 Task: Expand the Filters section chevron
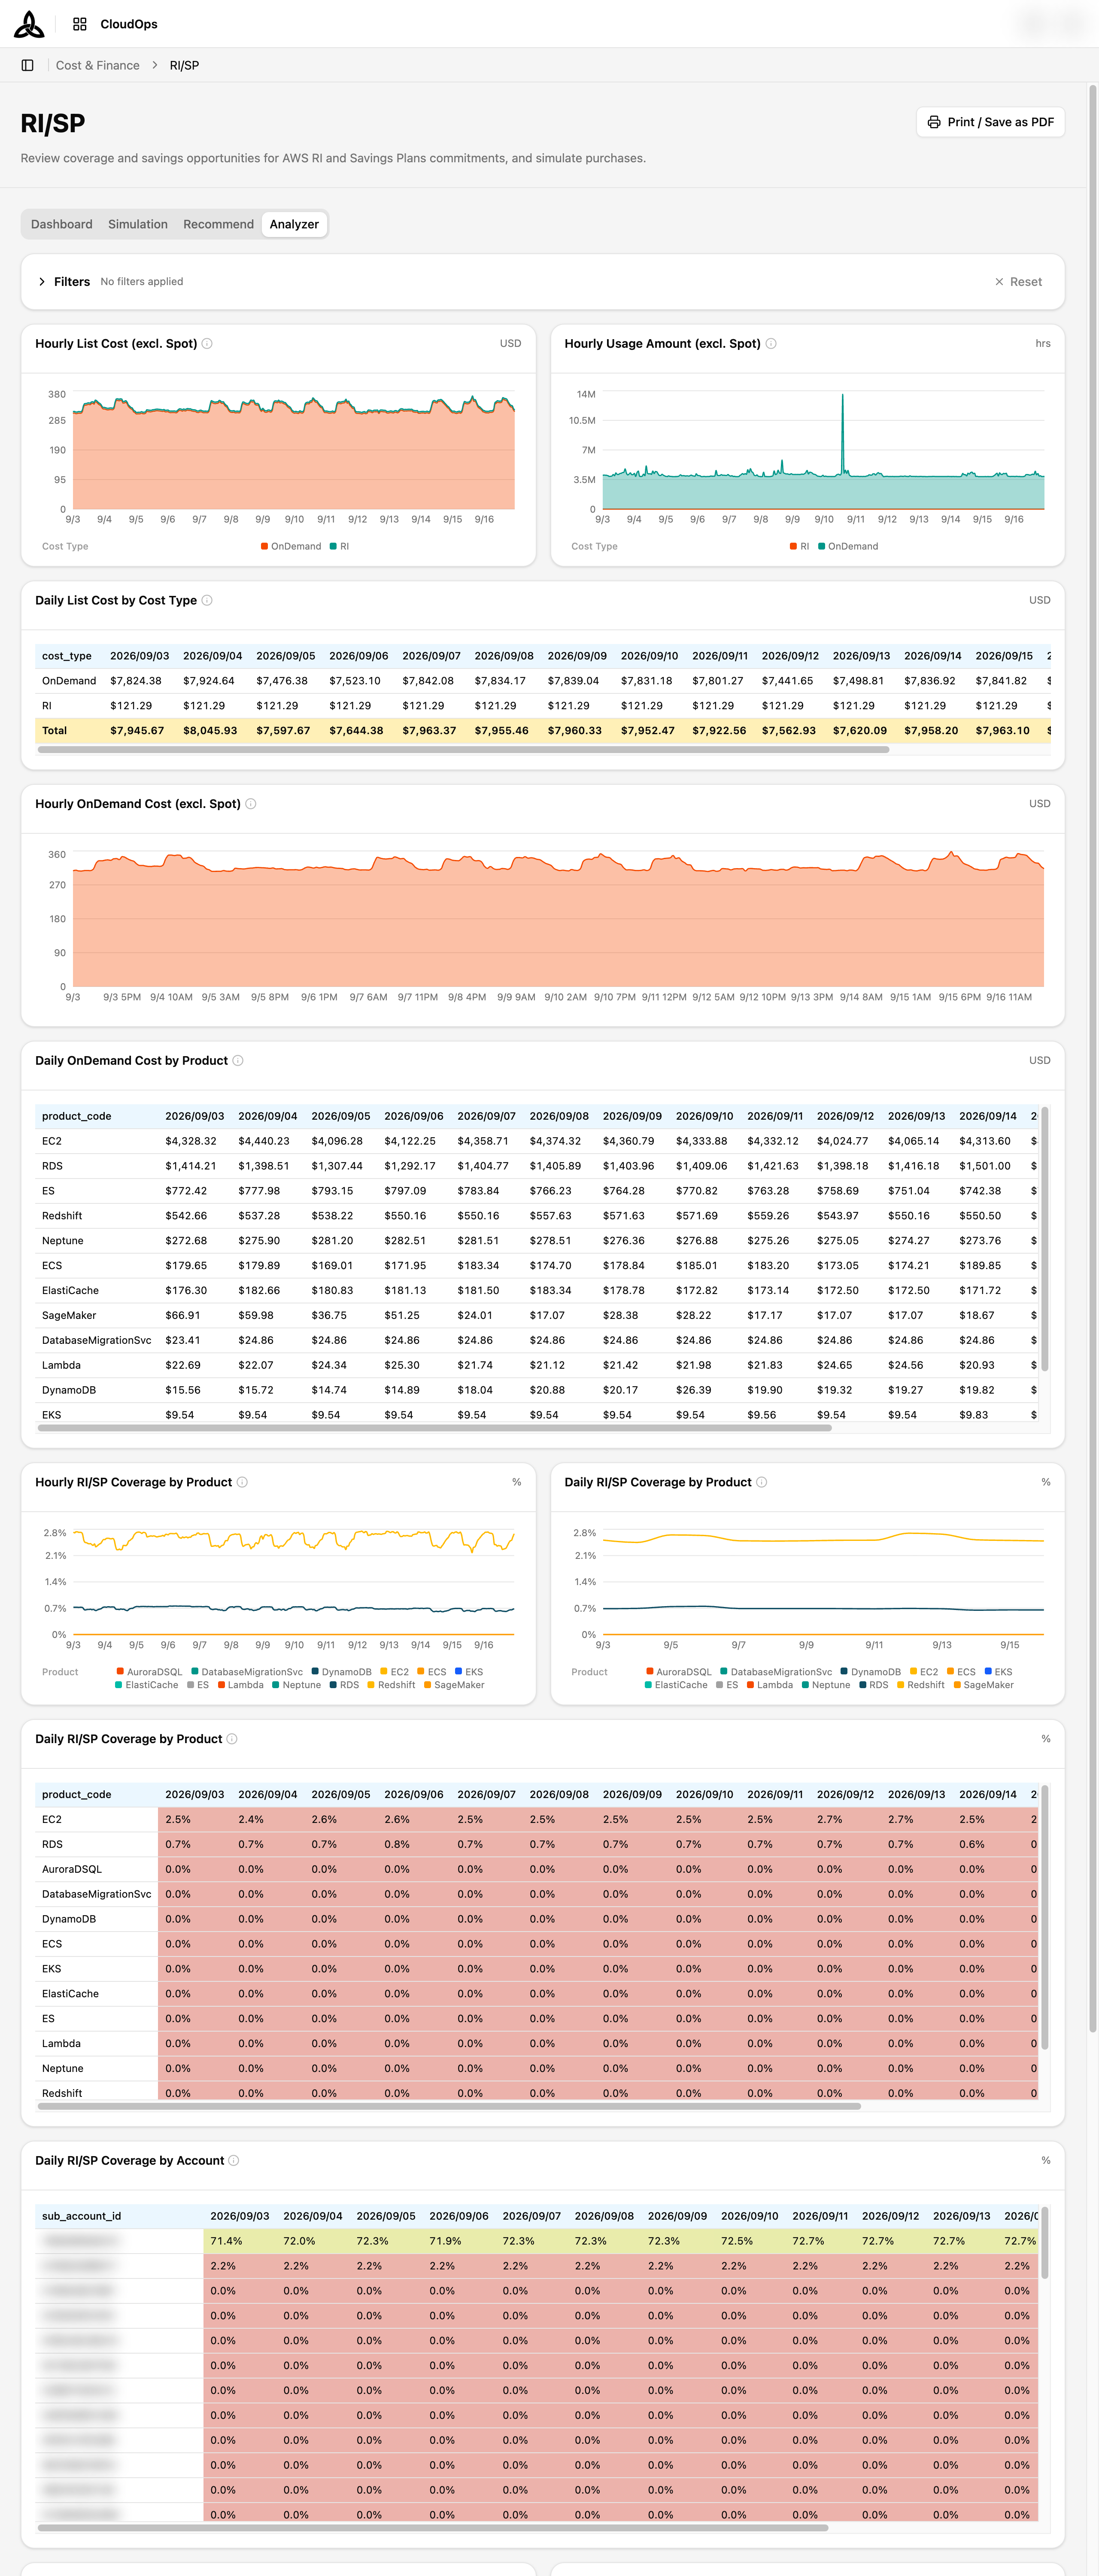point(42,282)
